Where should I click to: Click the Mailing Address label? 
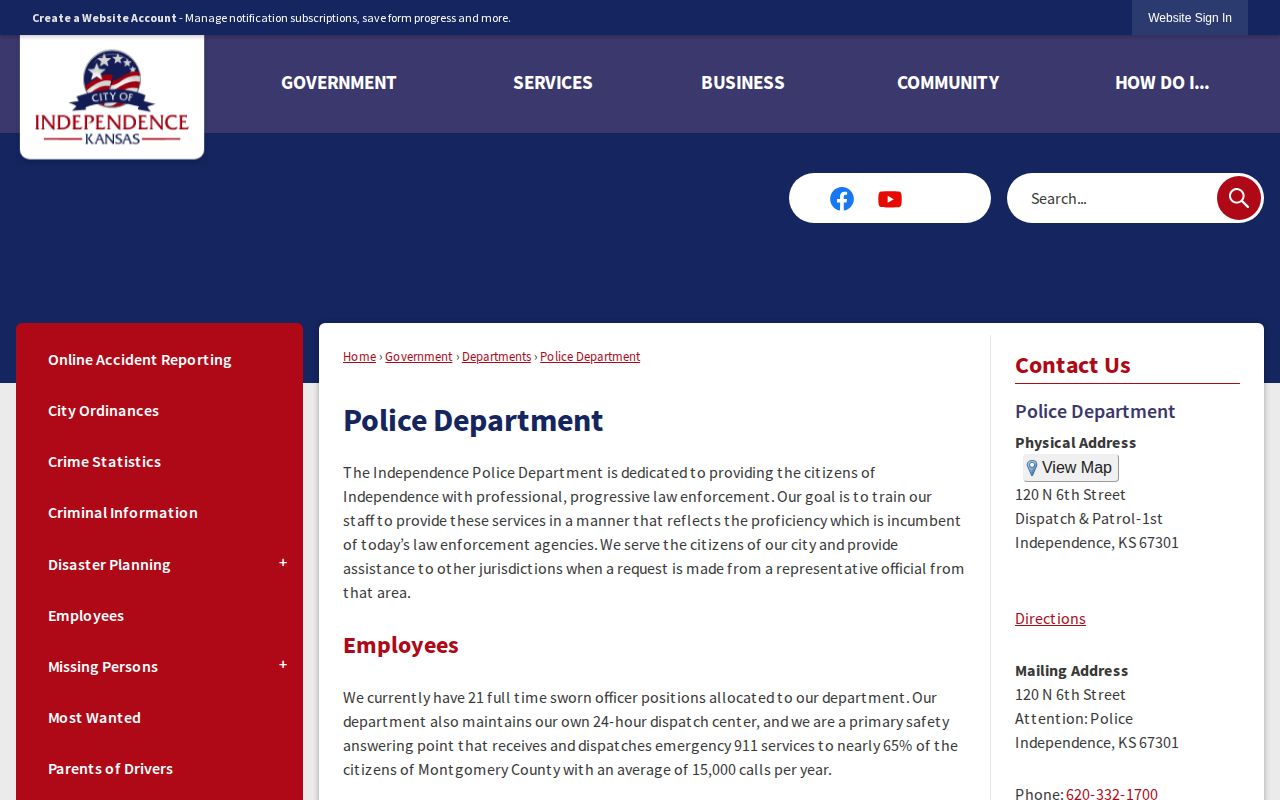point(1071,671)
